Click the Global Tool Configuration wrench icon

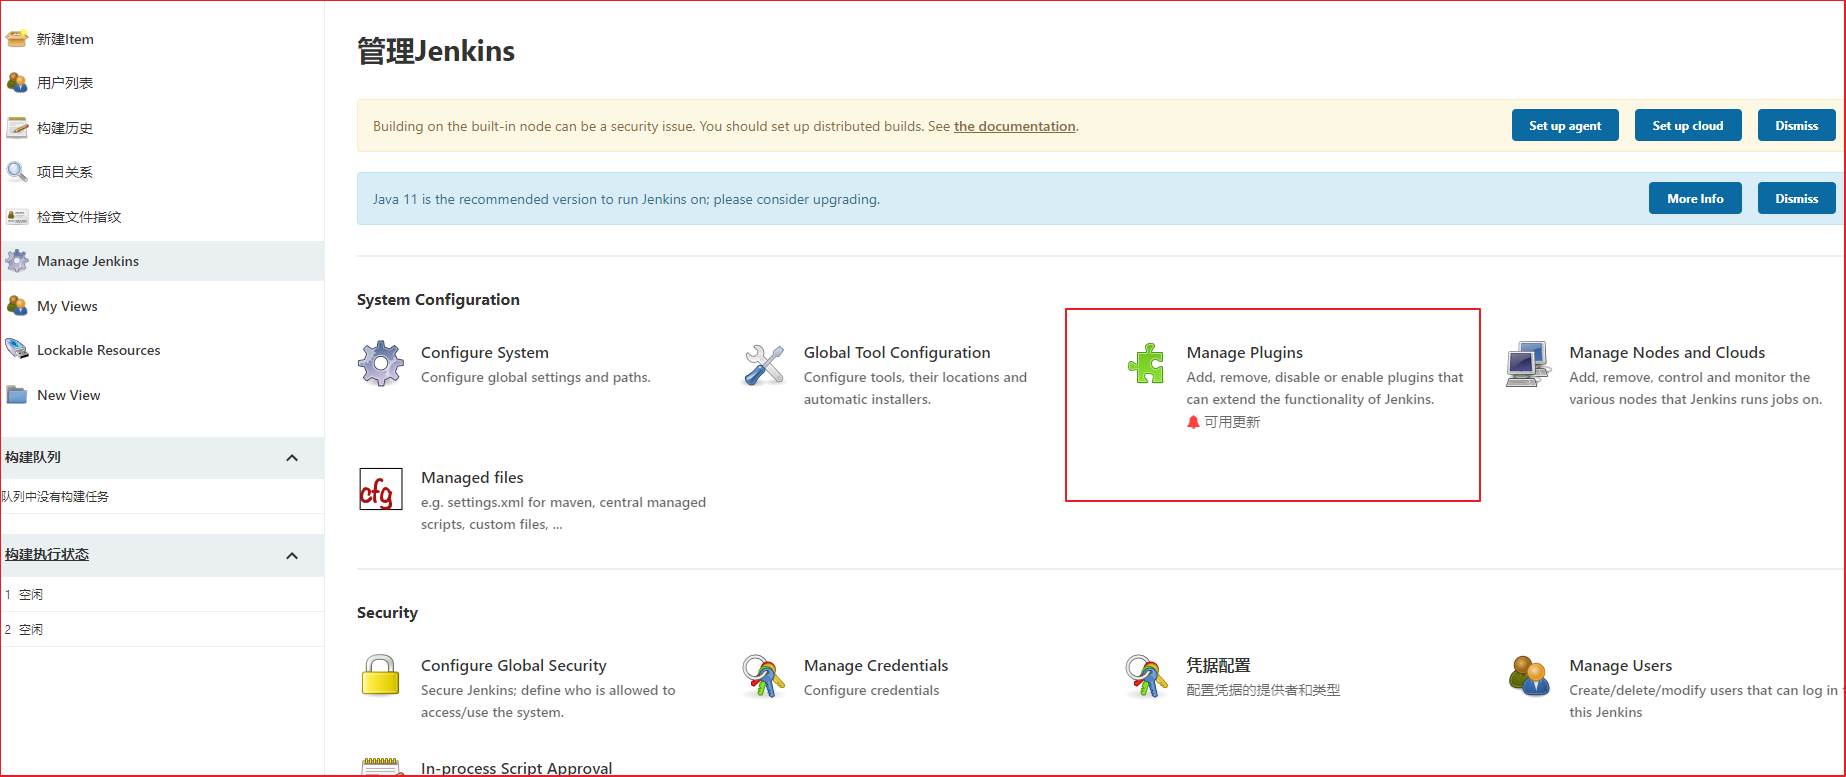tap(764, 364)
